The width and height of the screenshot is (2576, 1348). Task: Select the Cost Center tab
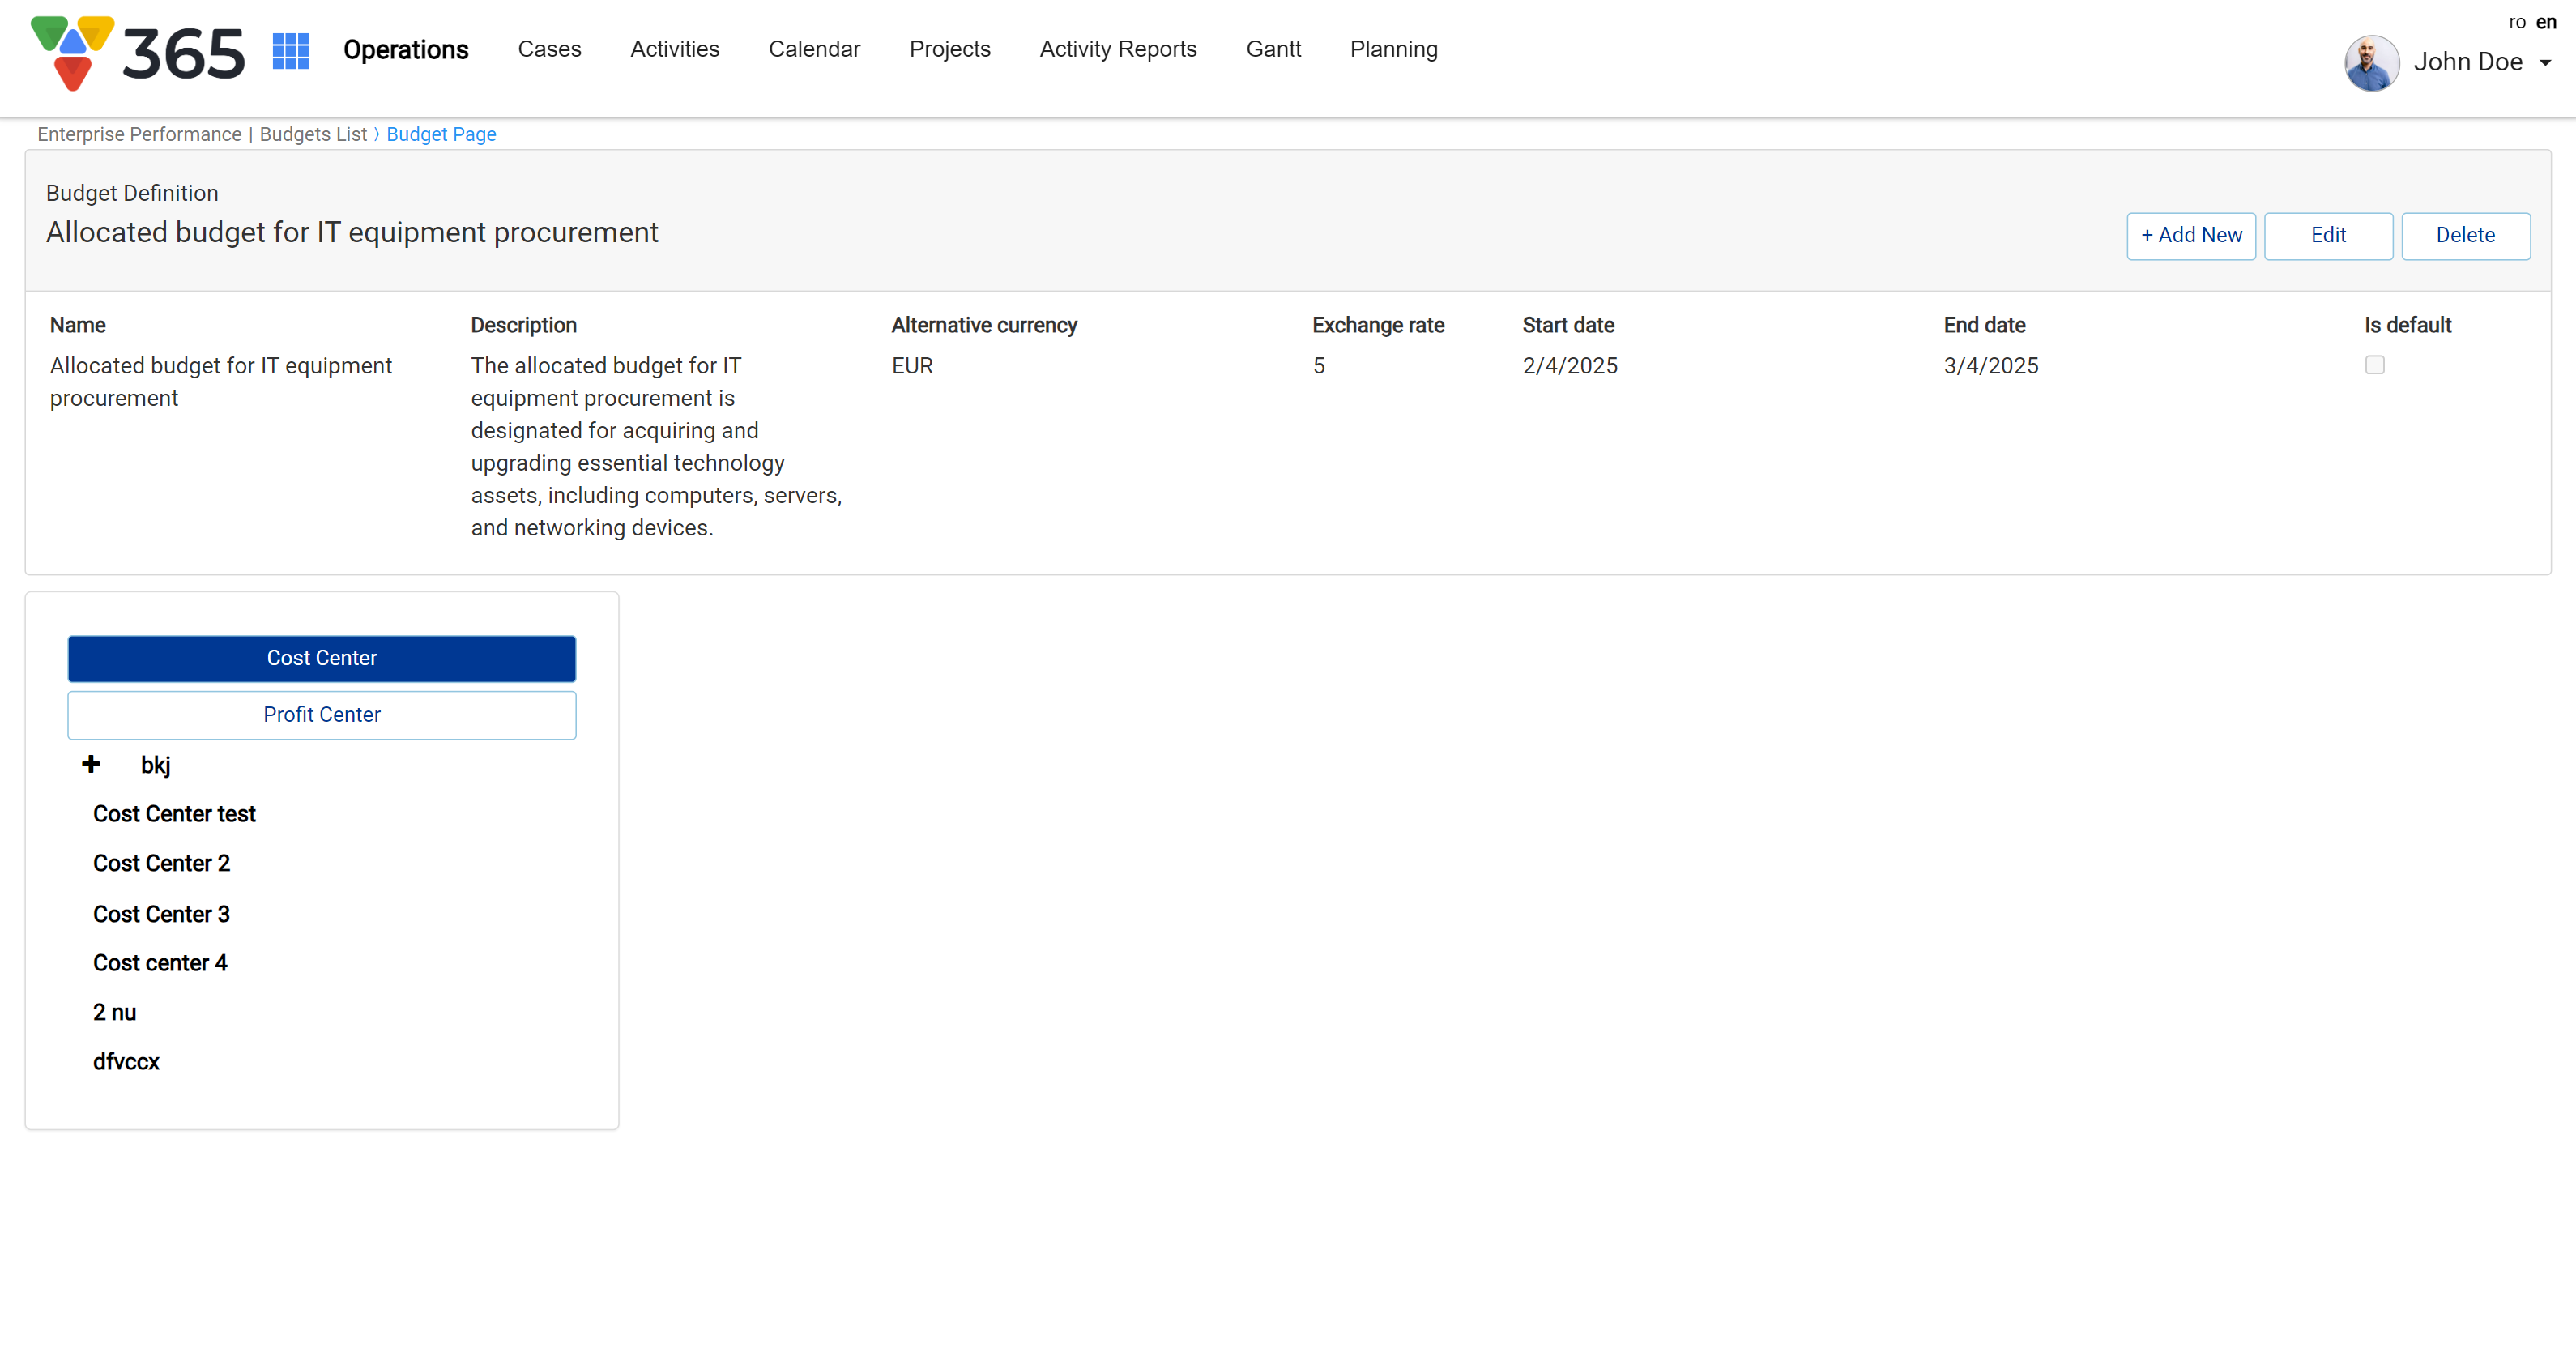321,658
